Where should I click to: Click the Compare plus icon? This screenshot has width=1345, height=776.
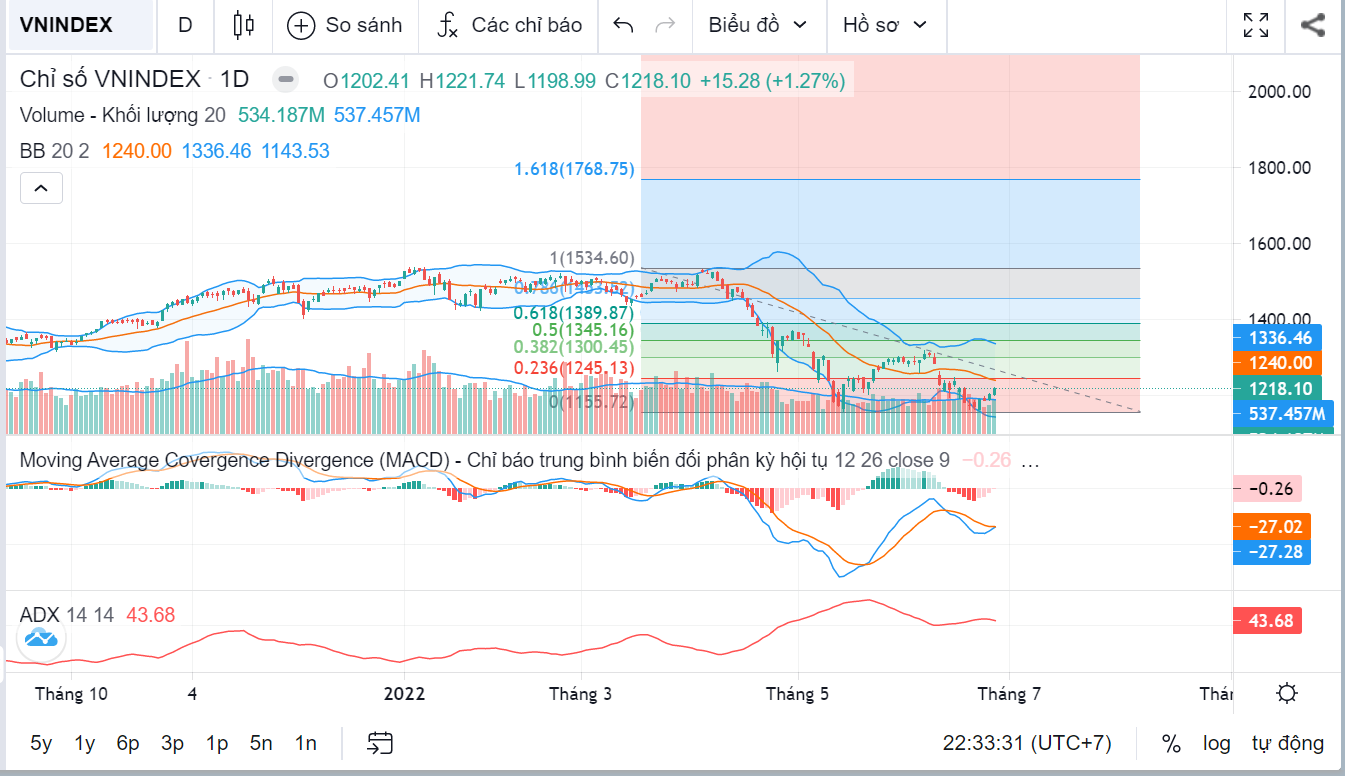(x=300, y=26)
